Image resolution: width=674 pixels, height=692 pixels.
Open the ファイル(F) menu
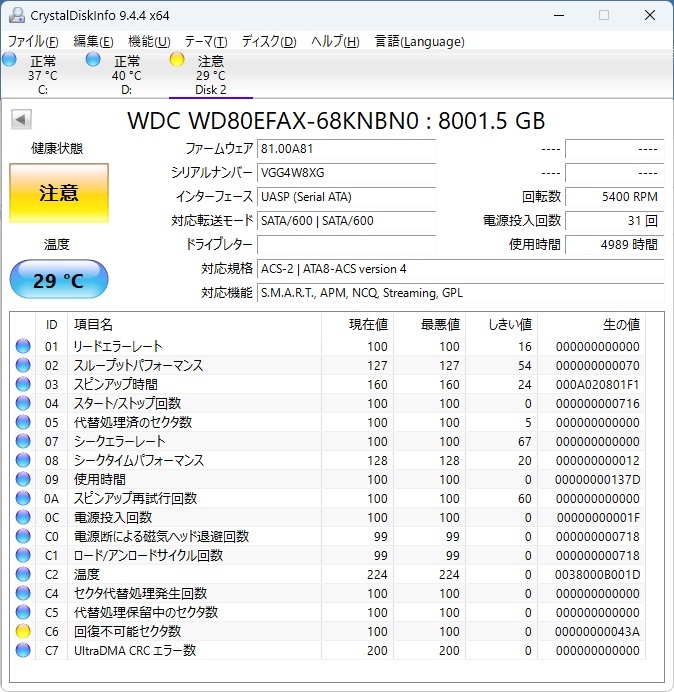coord(33,41)
